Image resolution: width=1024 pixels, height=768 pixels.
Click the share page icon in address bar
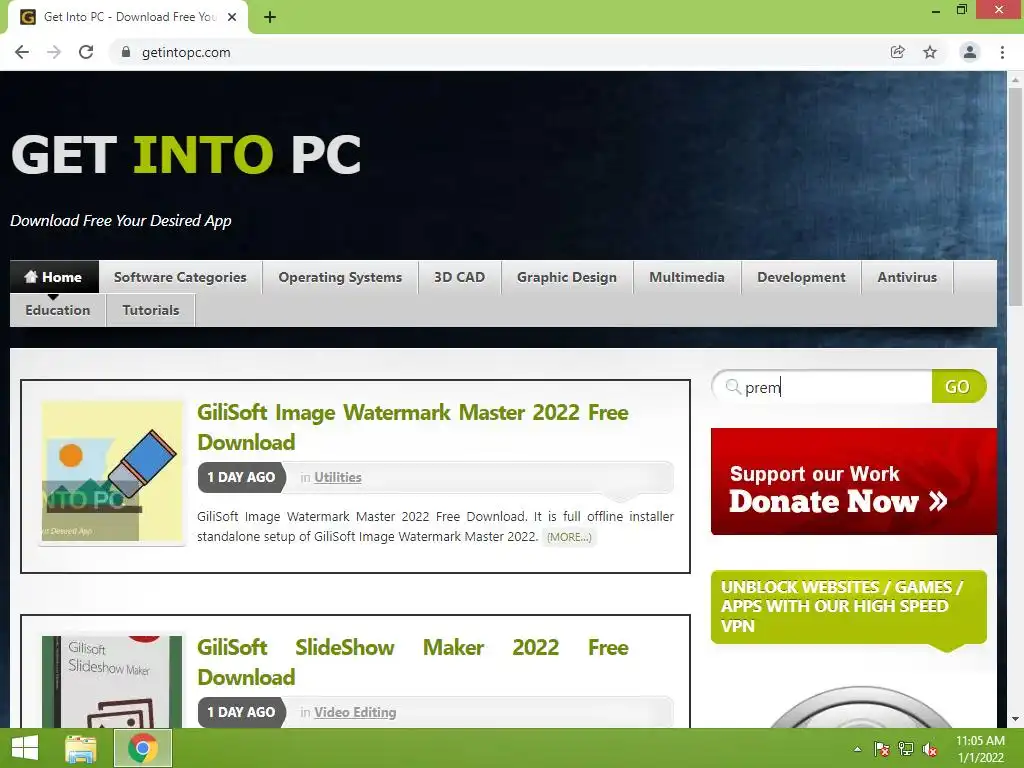898,52
